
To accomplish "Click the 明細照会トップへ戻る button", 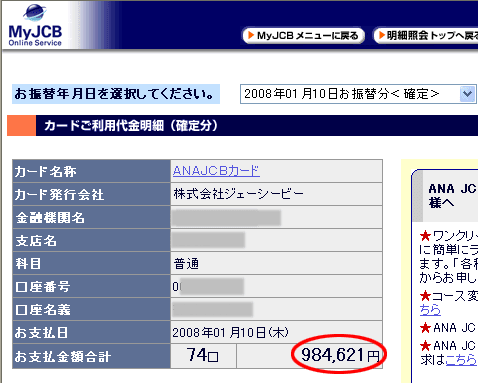I will [426, 35].
